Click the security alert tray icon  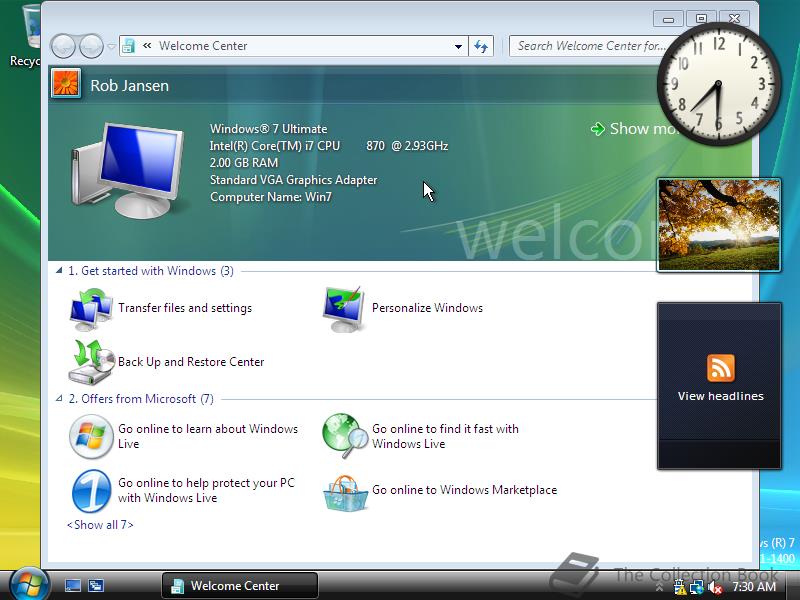(x=680, y=587)
